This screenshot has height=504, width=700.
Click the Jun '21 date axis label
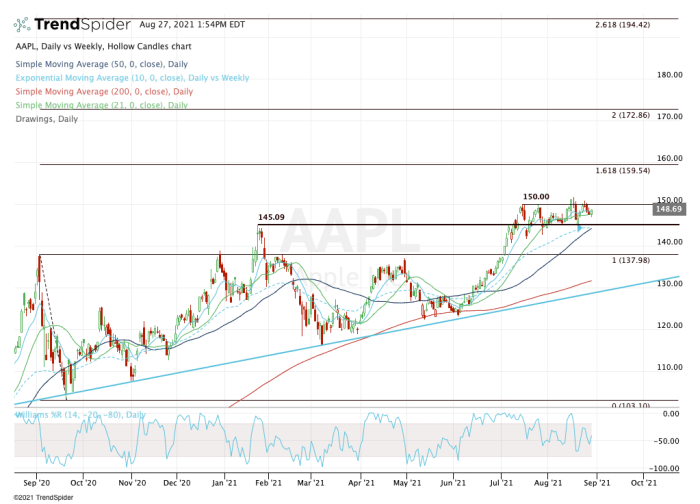[x=453, y=483]
